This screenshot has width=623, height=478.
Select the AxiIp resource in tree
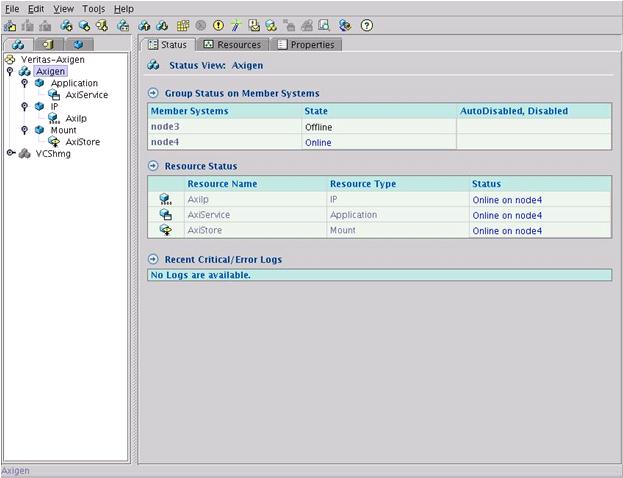(x=76, y=118)
